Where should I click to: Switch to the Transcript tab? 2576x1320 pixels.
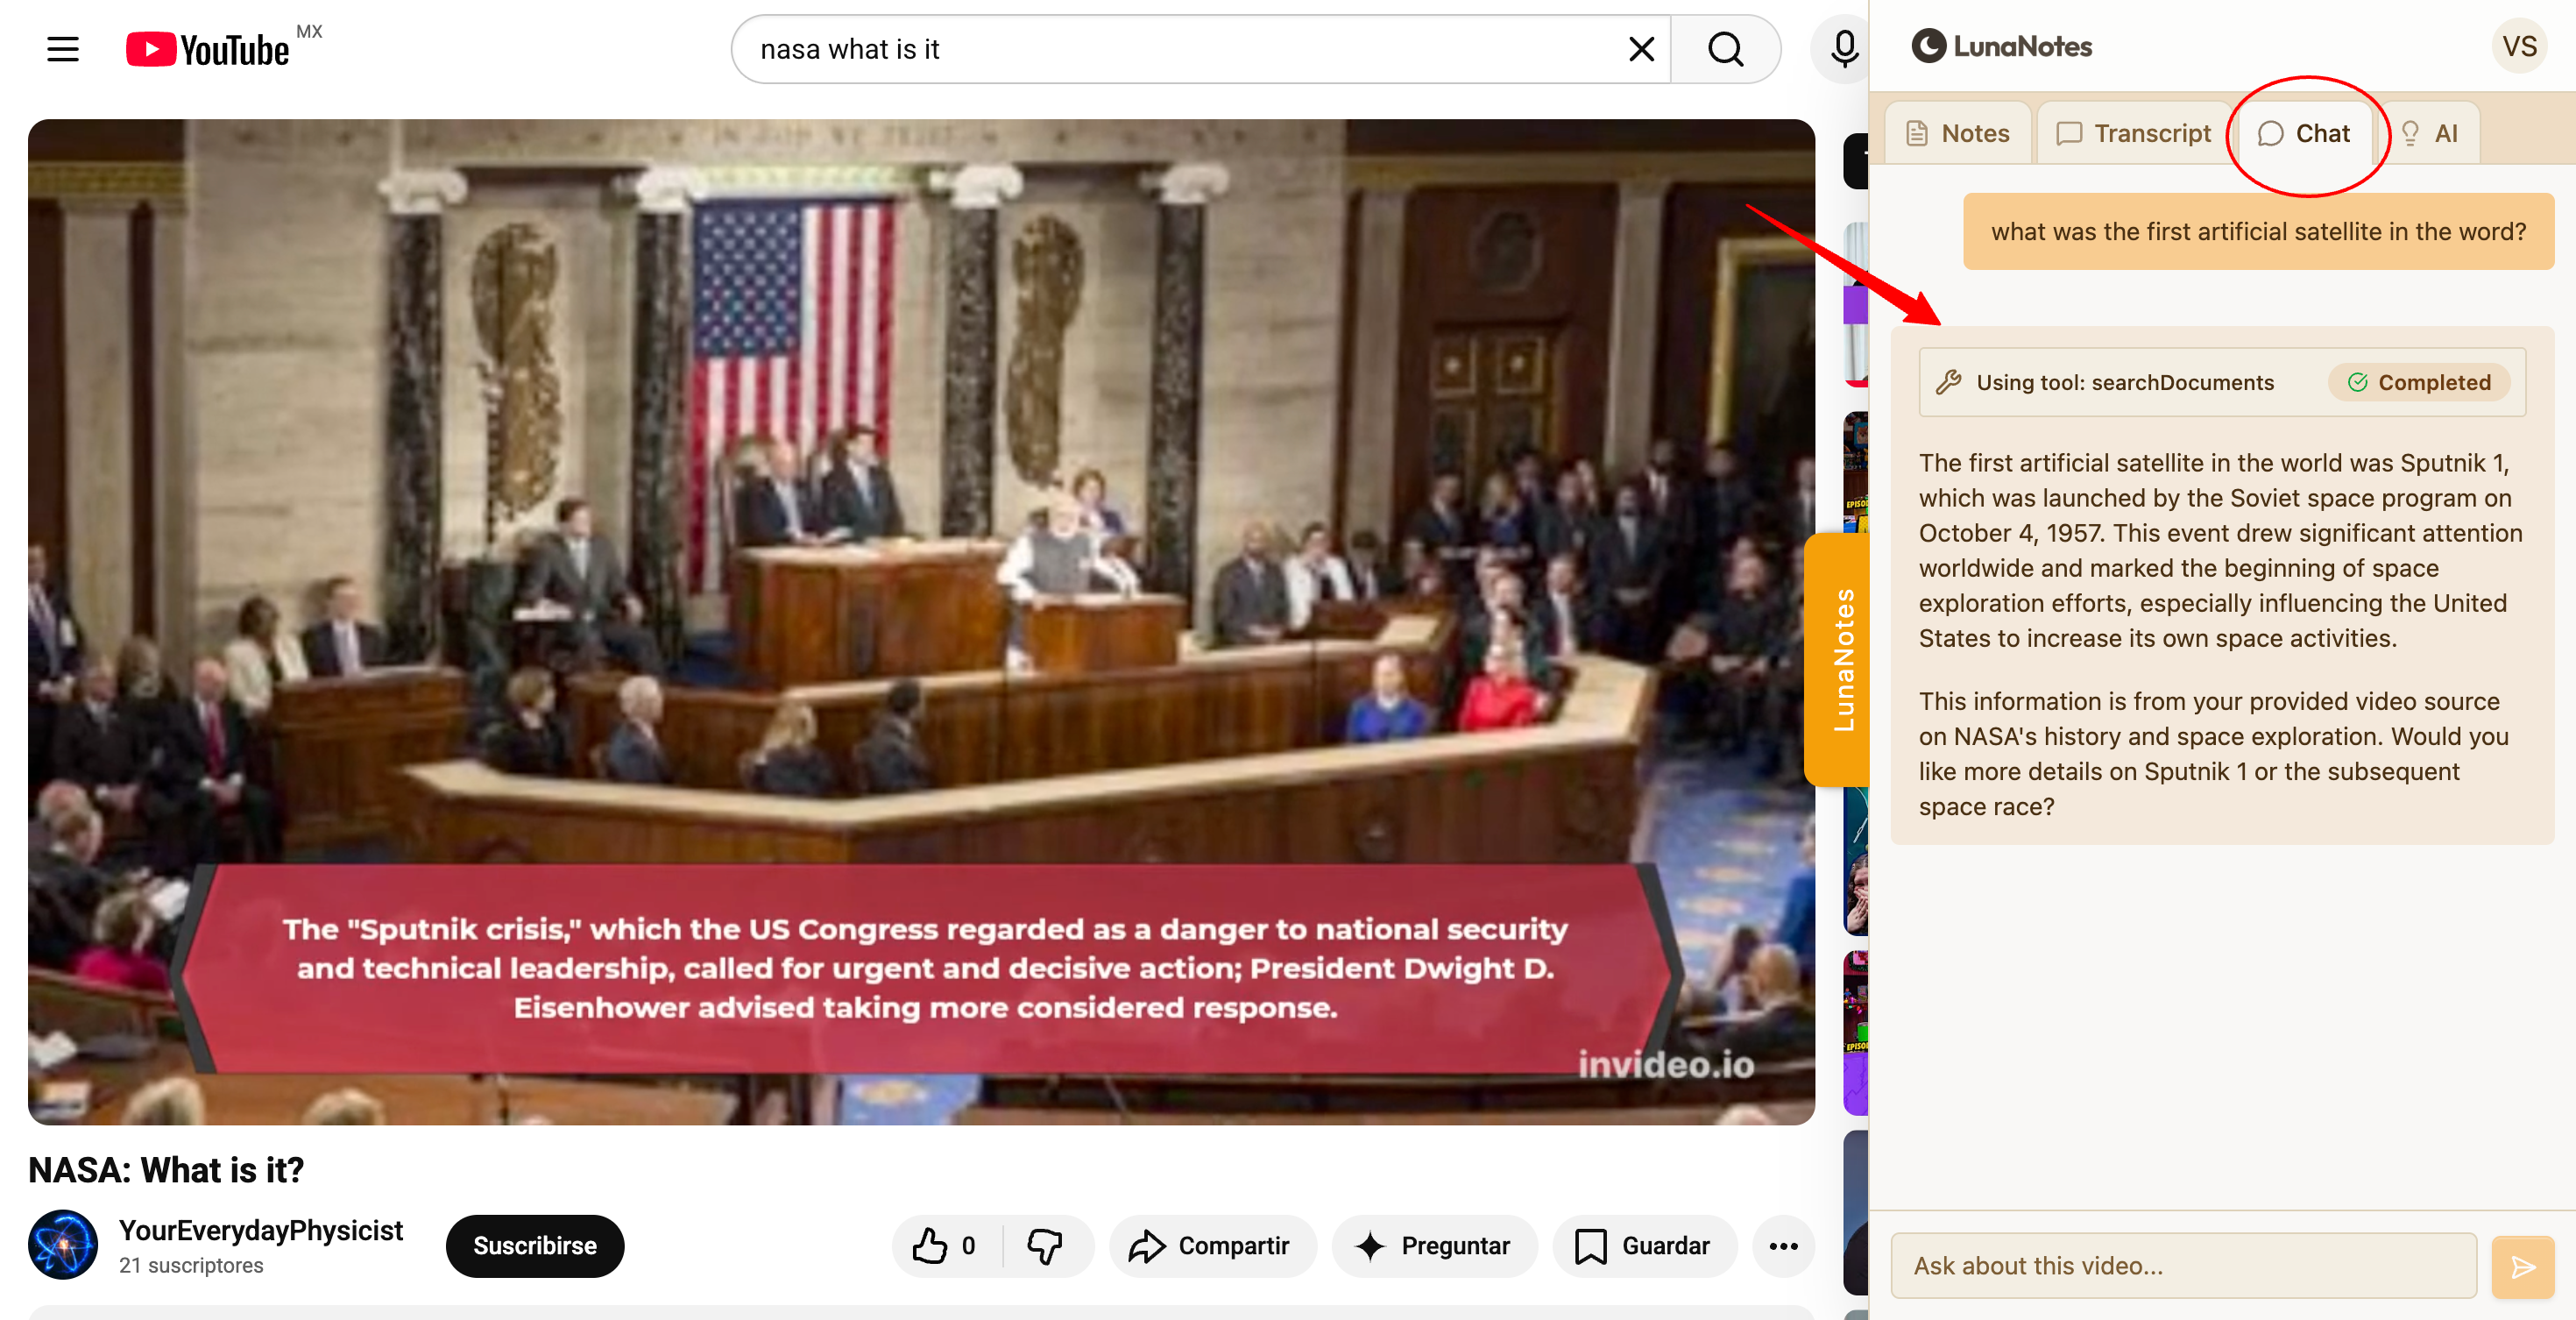[x=2134, y=133]
